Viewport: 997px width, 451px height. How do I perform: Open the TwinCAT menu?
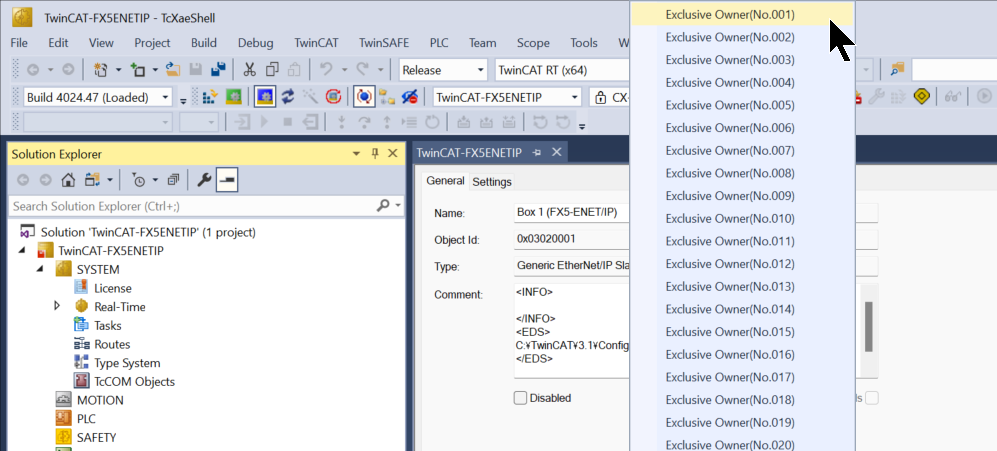316,43
